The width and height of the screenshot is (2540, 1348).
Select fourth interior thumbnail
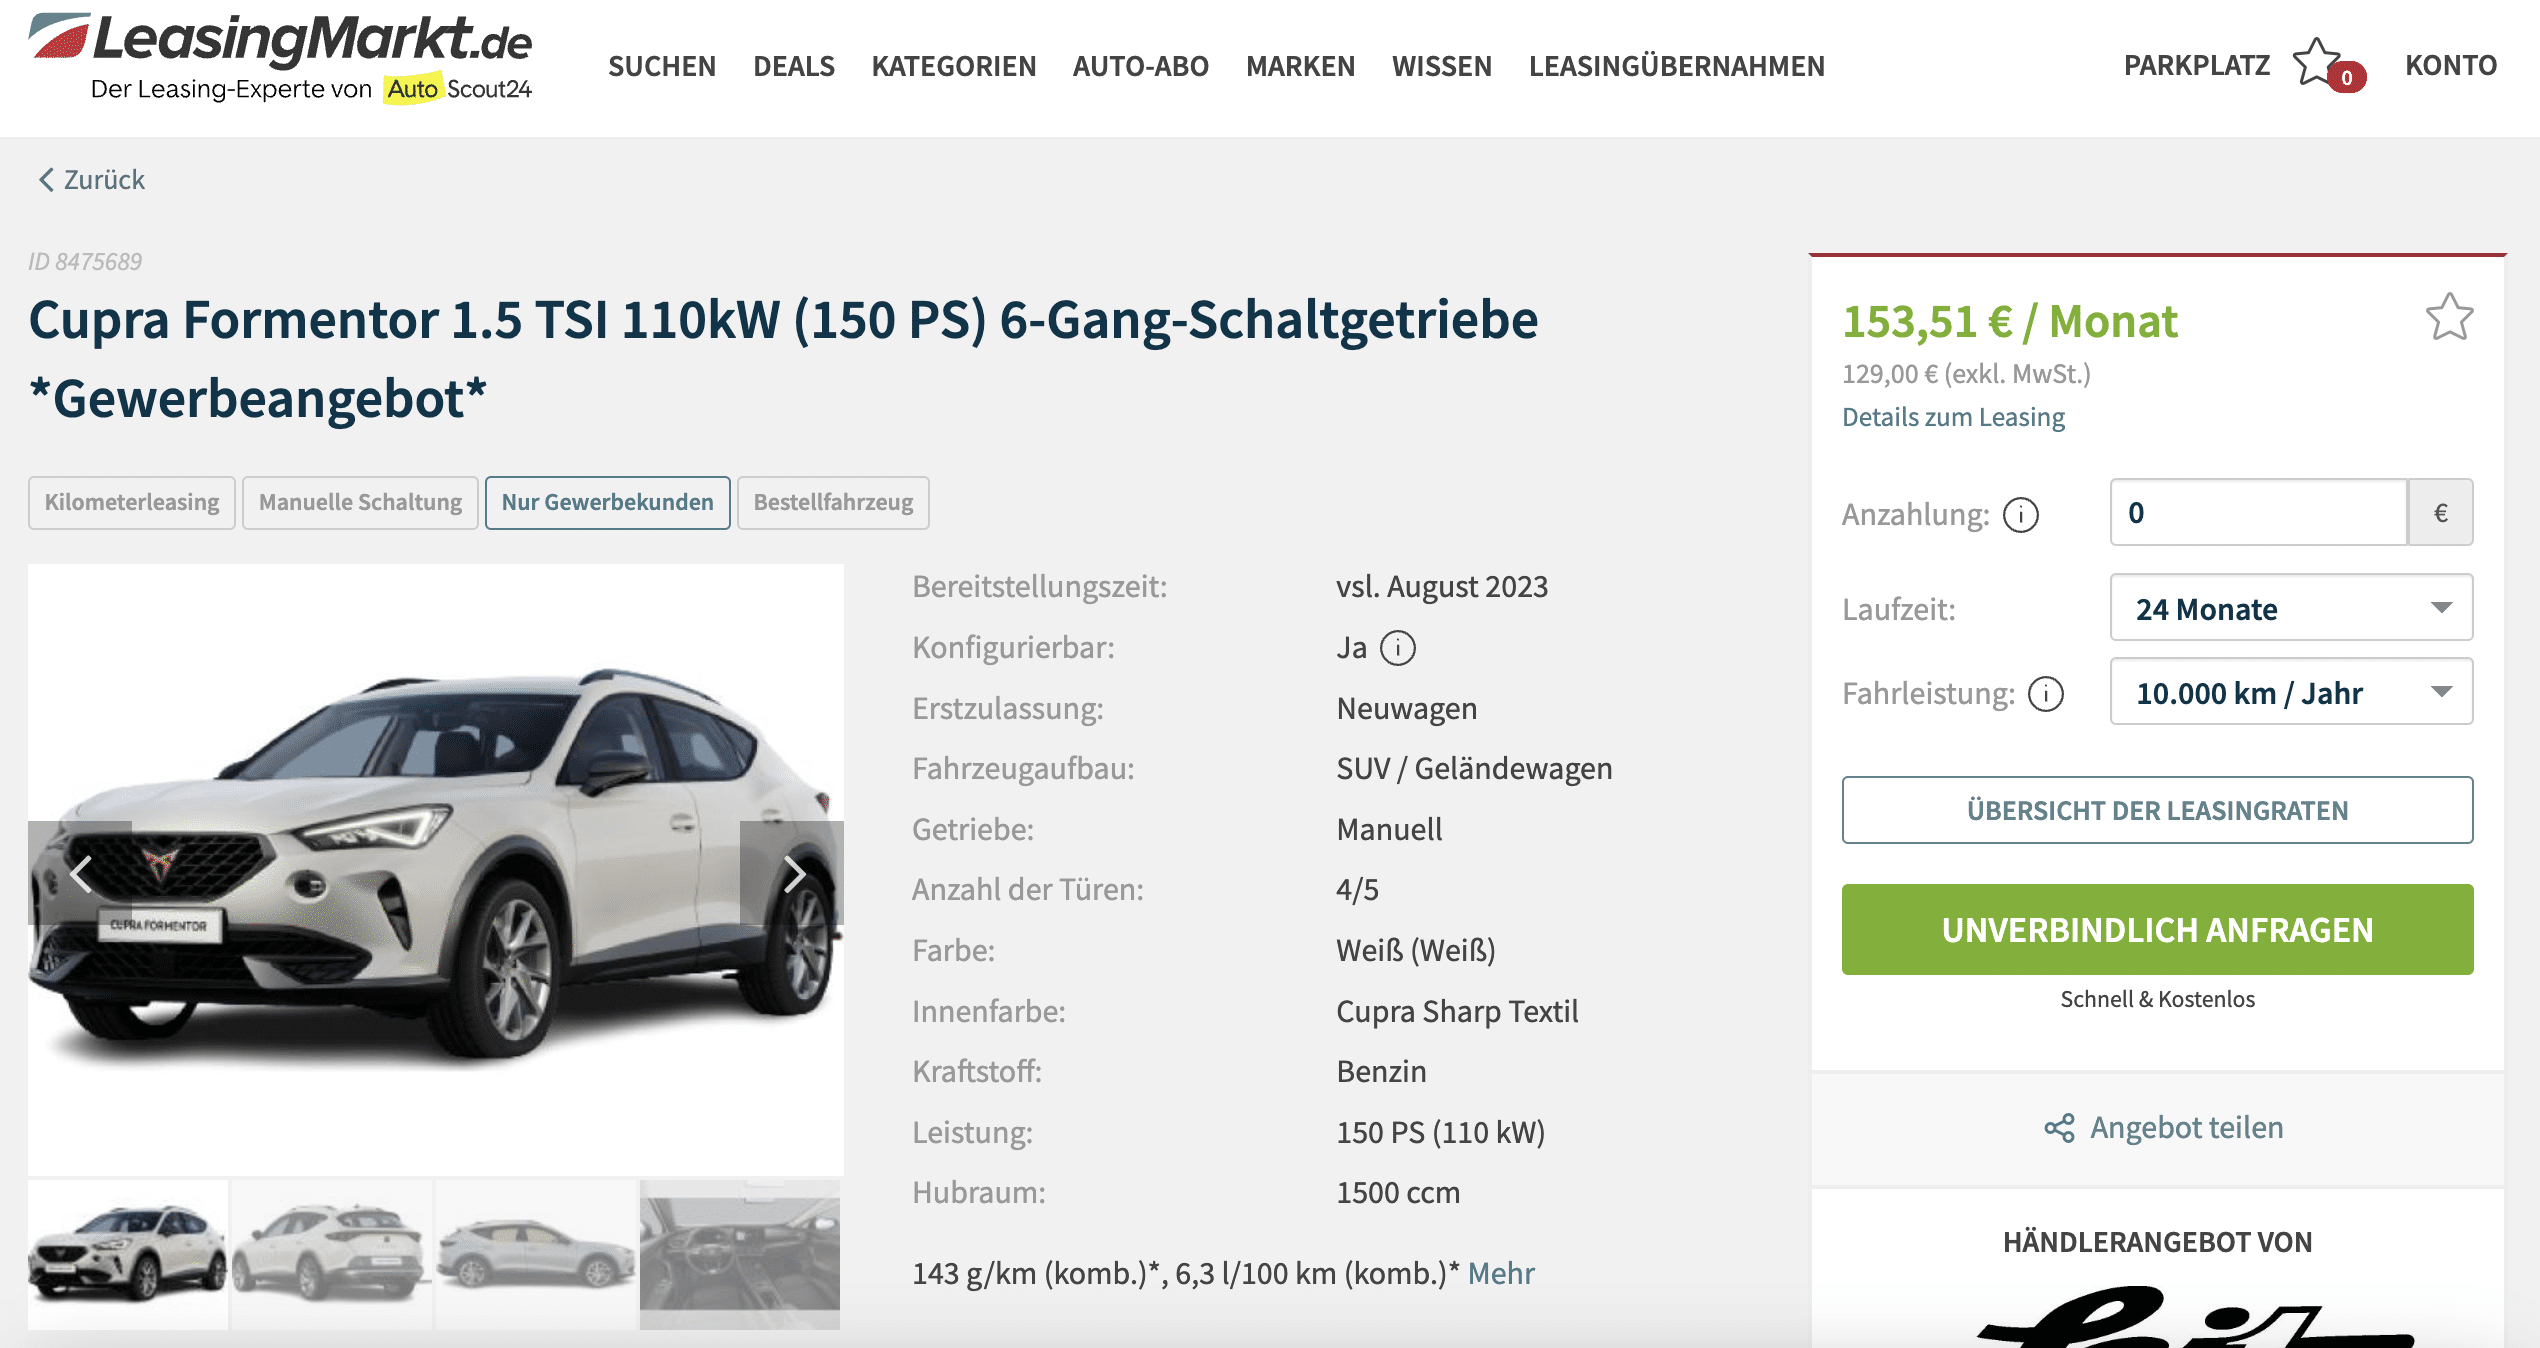click(740, 1255)
